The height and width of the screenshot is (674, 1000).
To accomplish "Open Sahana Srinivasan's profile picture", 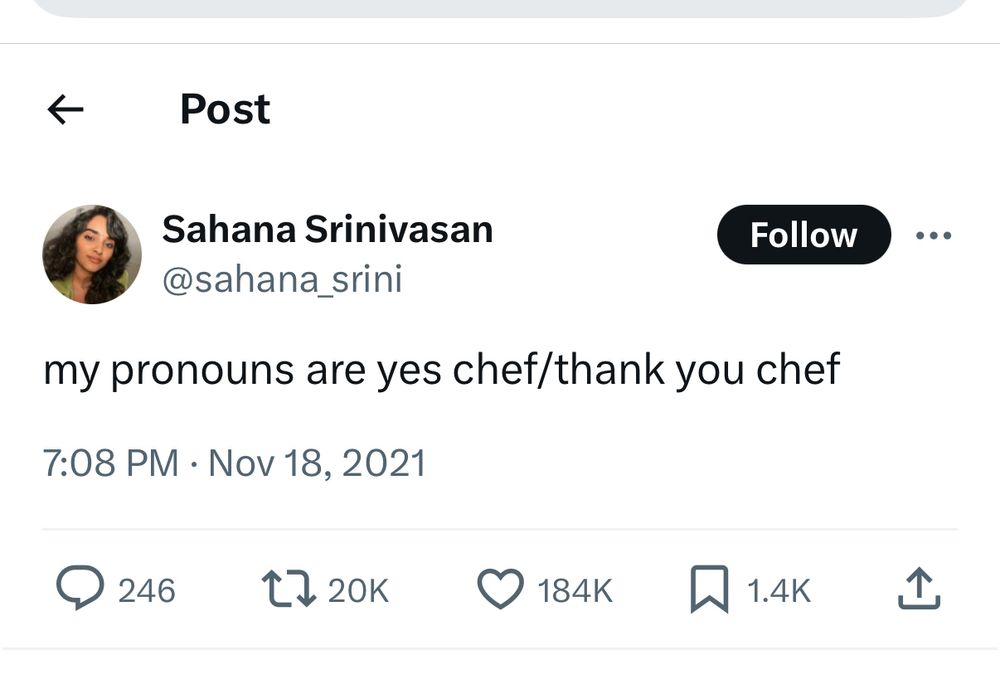I will pyautogui.click(x=92, y=254).
